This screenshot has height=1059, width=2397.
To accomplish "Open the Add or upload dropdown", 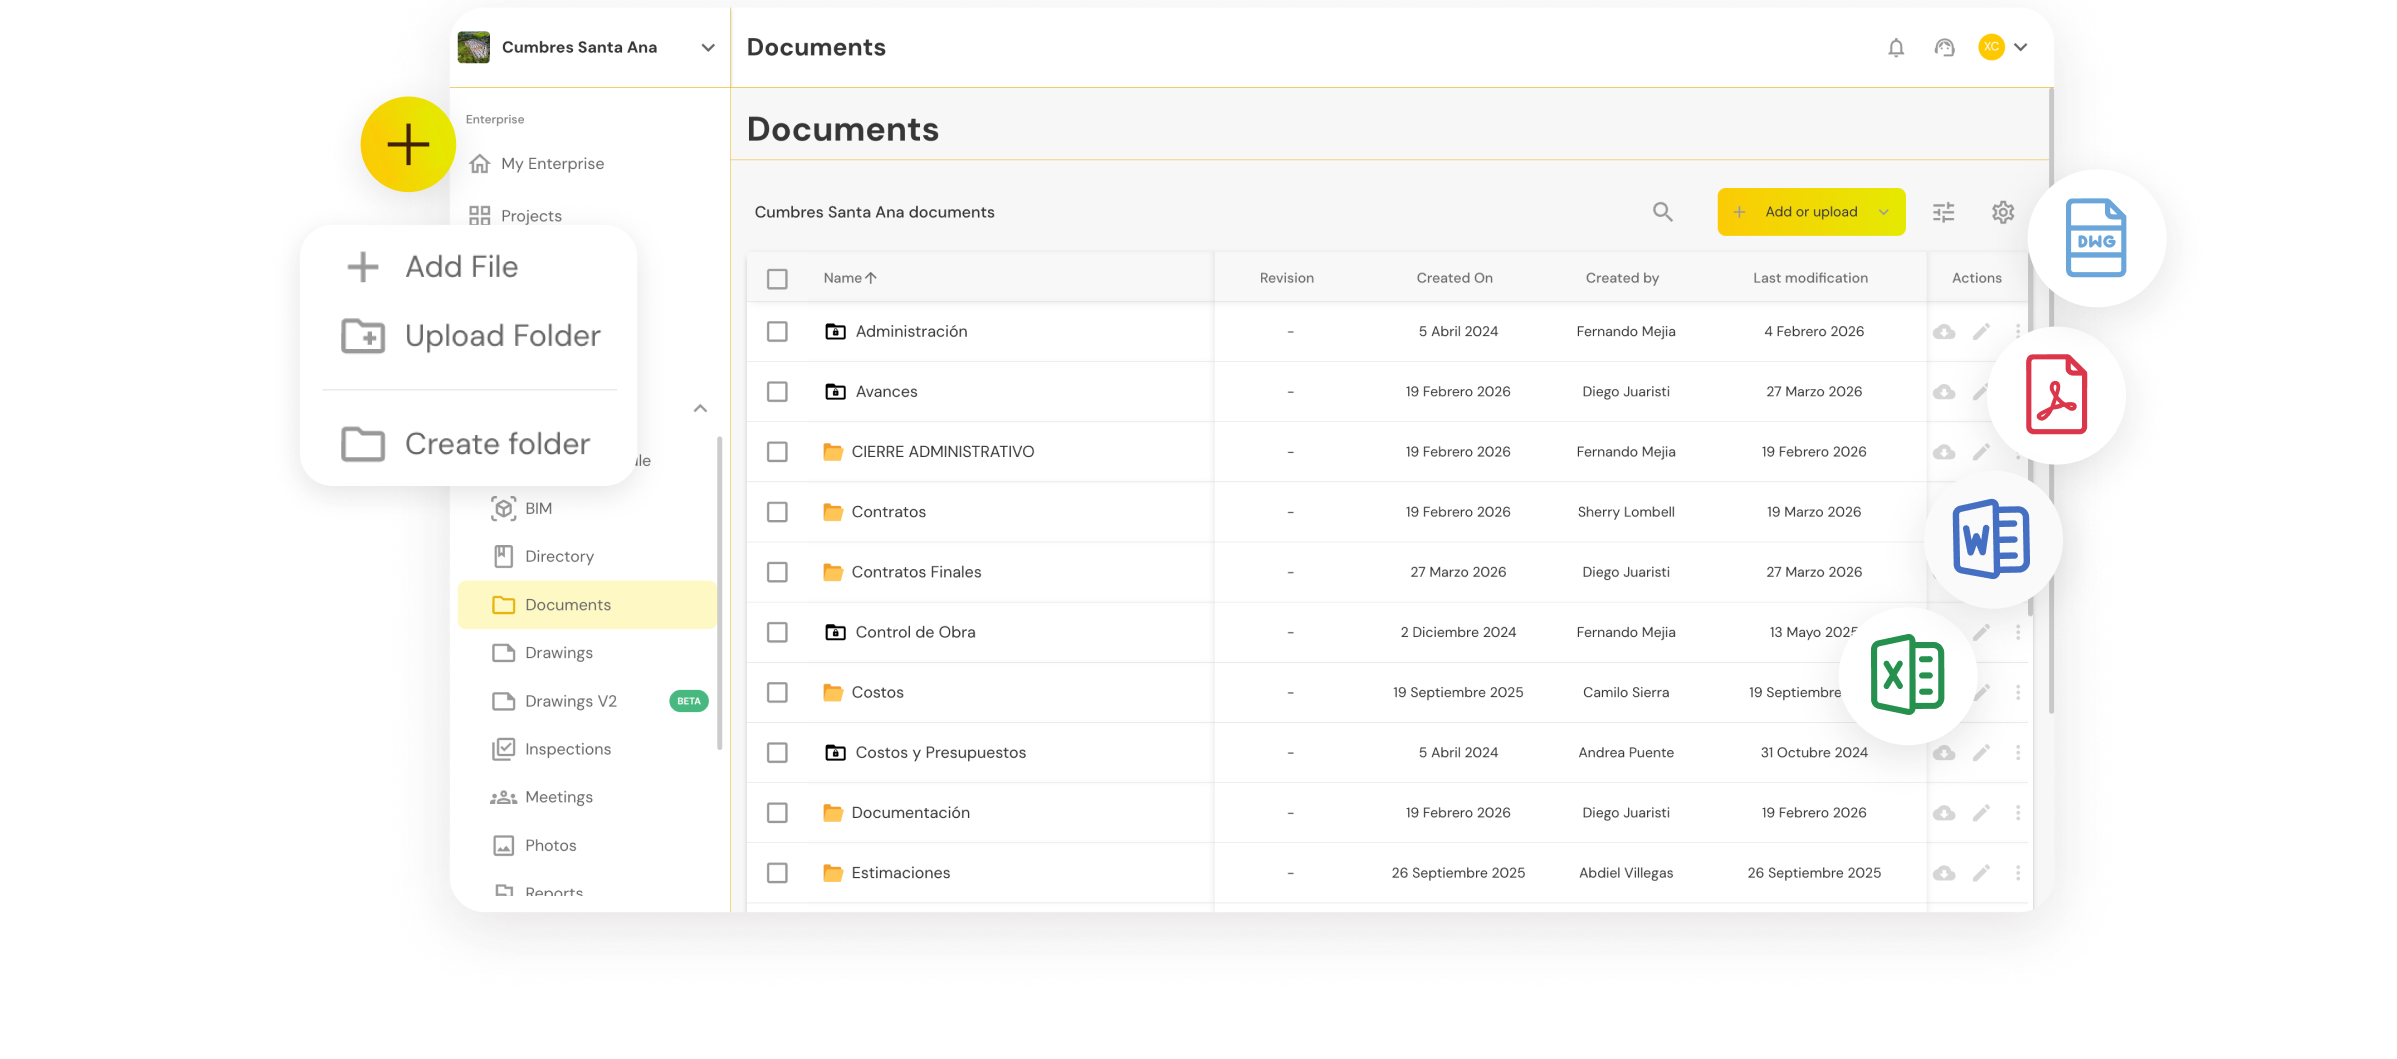I will click(1811, 212).
